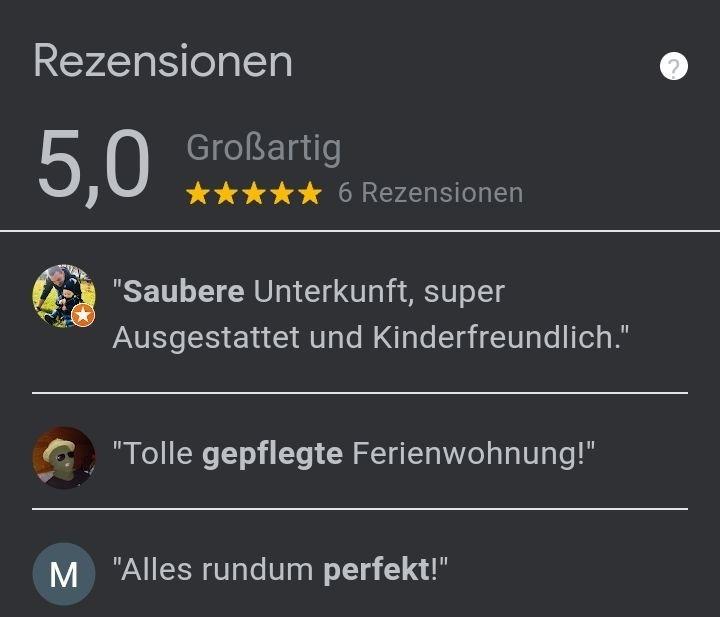The height and width of the screenshot is (617, 720).
Task: Click the bold word "perfekt"
Action: click(376, 570)
